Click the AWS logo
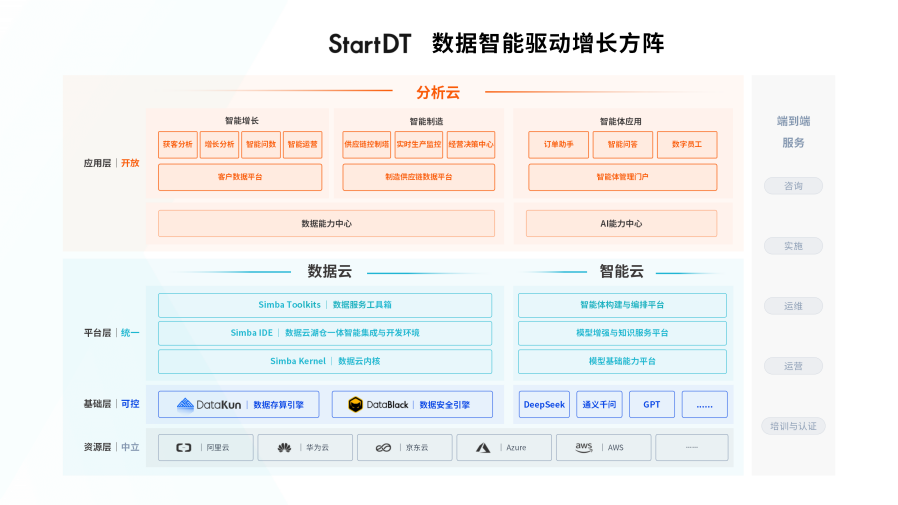This screenshot has width=898, height=505. [584, 447]
